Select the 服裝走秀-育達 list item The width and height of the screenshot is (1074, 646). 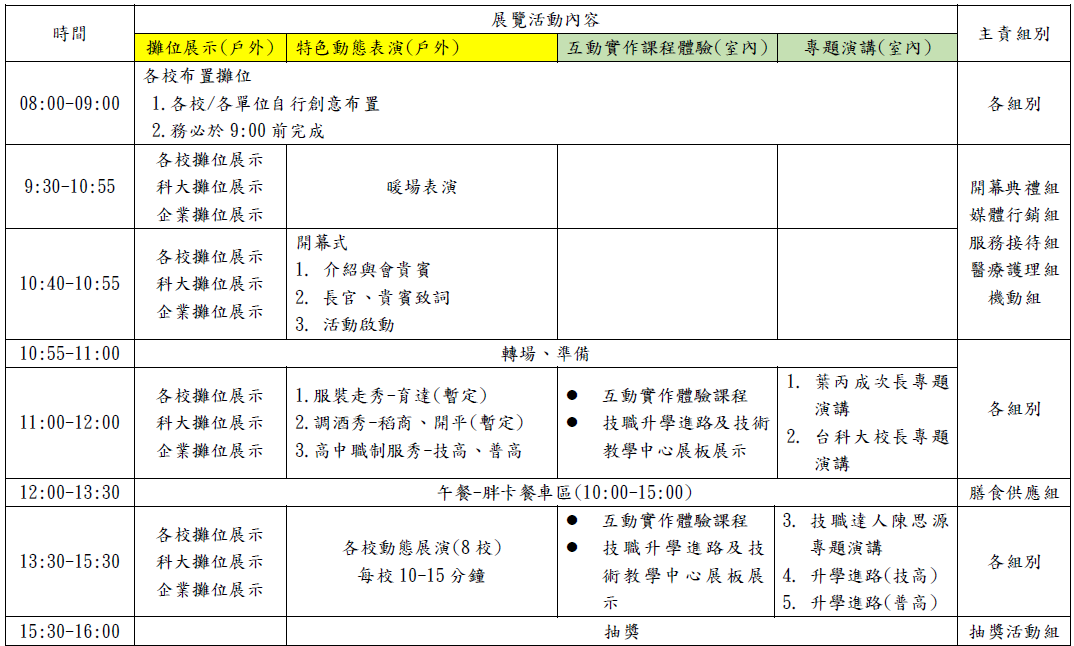[391, 396]
